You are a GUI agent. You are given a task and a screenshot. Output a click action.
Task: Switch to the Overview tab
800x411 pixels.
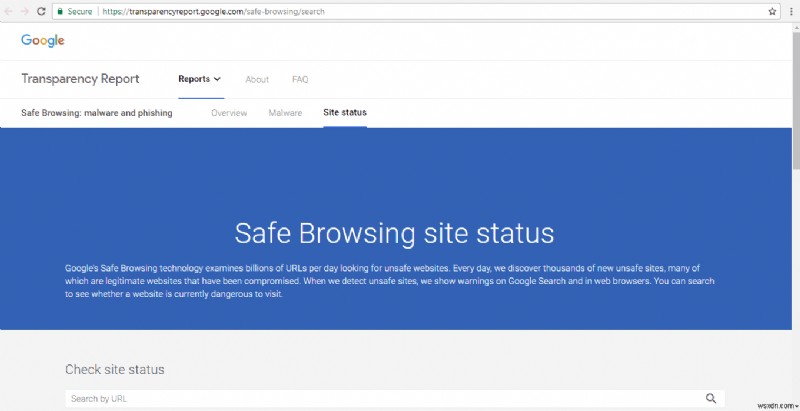coord(229,113)
